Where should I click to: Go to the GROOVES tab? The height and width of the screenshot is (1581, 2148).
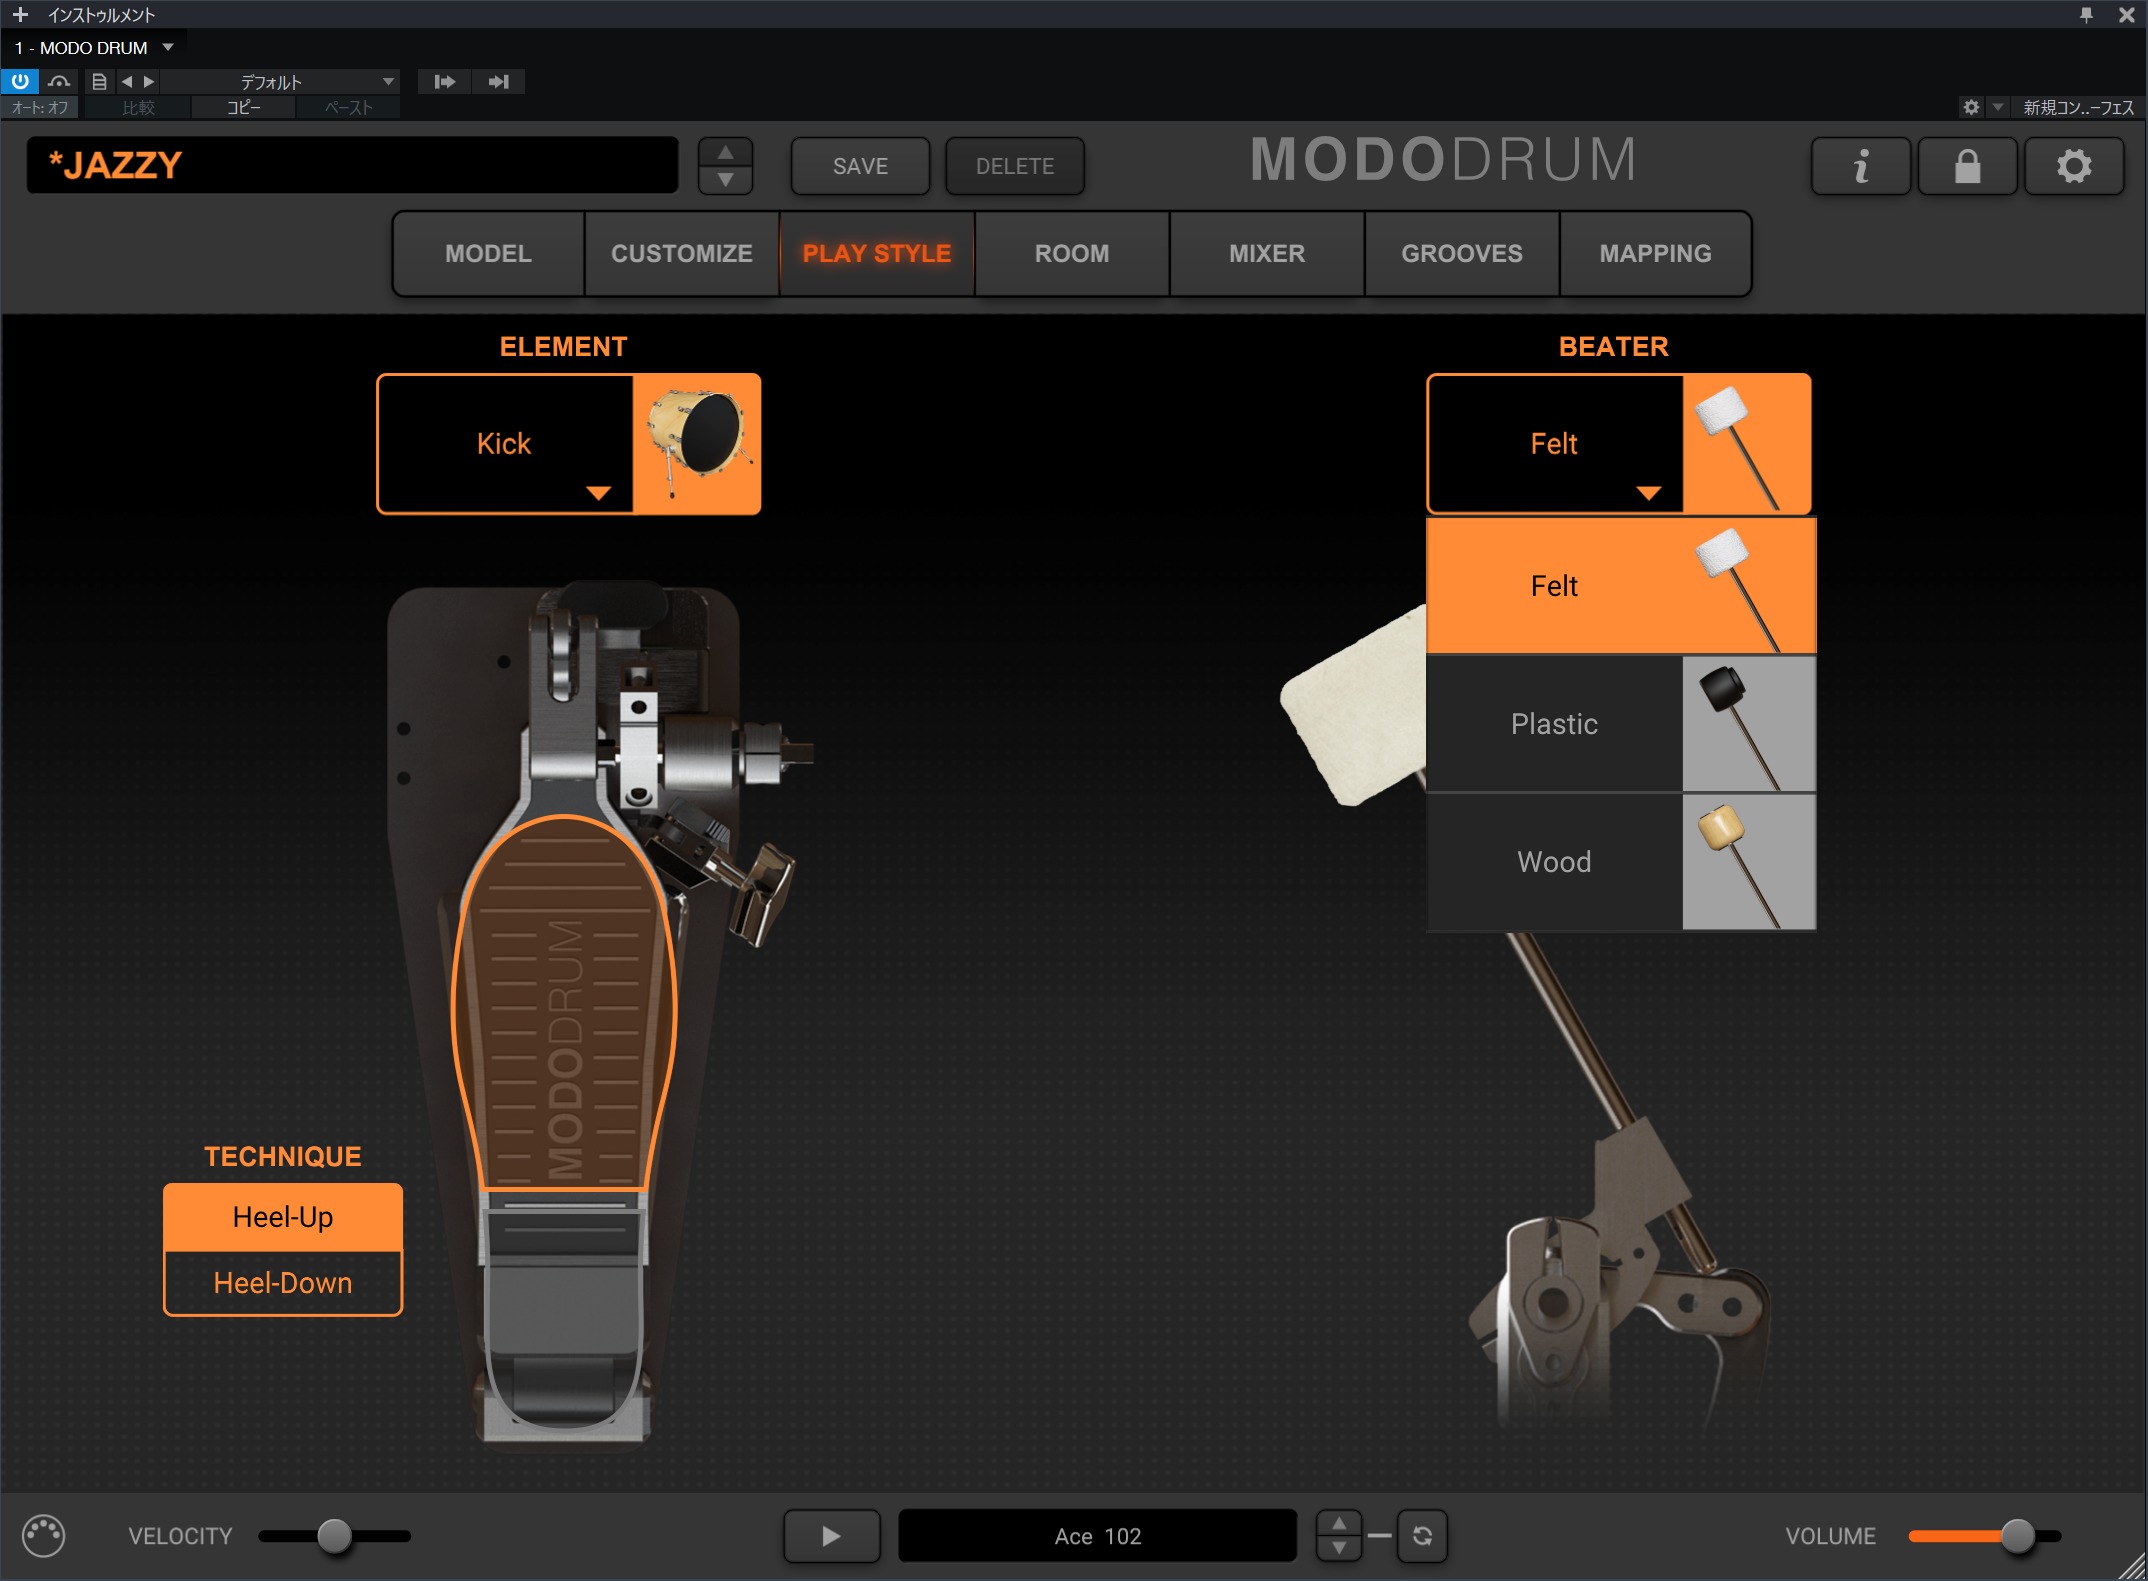pyautogui.click(x=1462, y=253)
